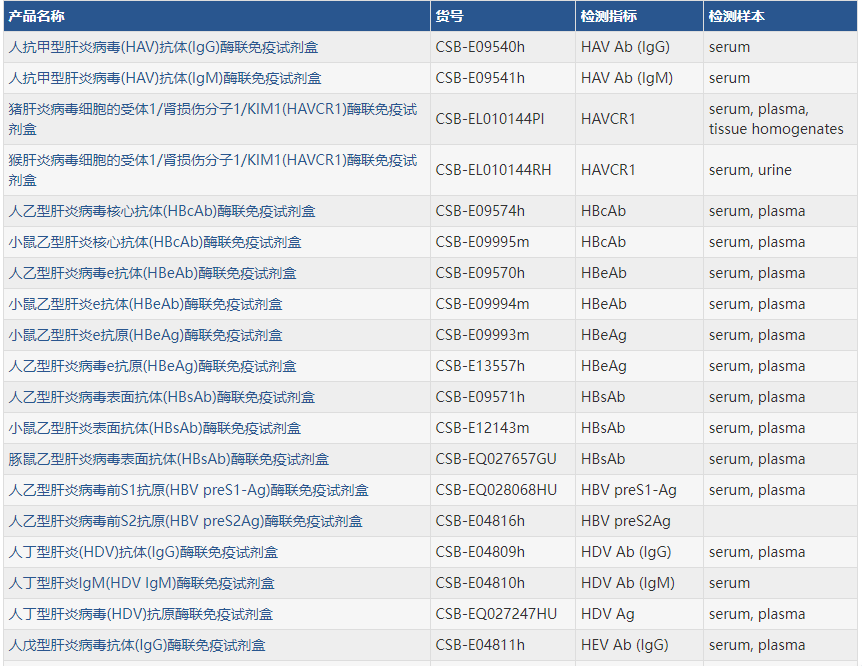862x666 pixels.
Task: Click the 检测样本 column header
Action: [x=737, y=16]
